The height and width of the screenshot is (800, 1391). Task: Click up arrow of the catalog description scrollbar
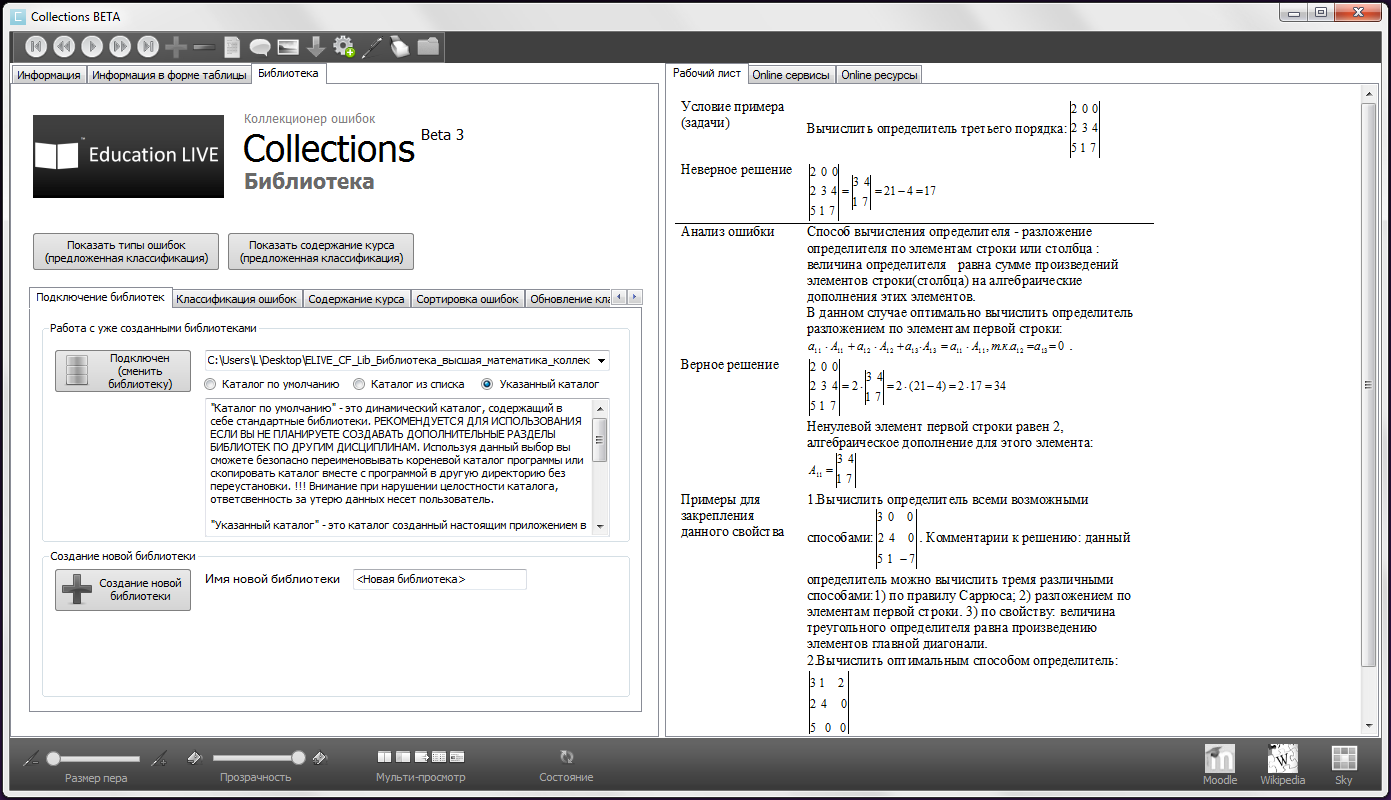coord(600,408)
